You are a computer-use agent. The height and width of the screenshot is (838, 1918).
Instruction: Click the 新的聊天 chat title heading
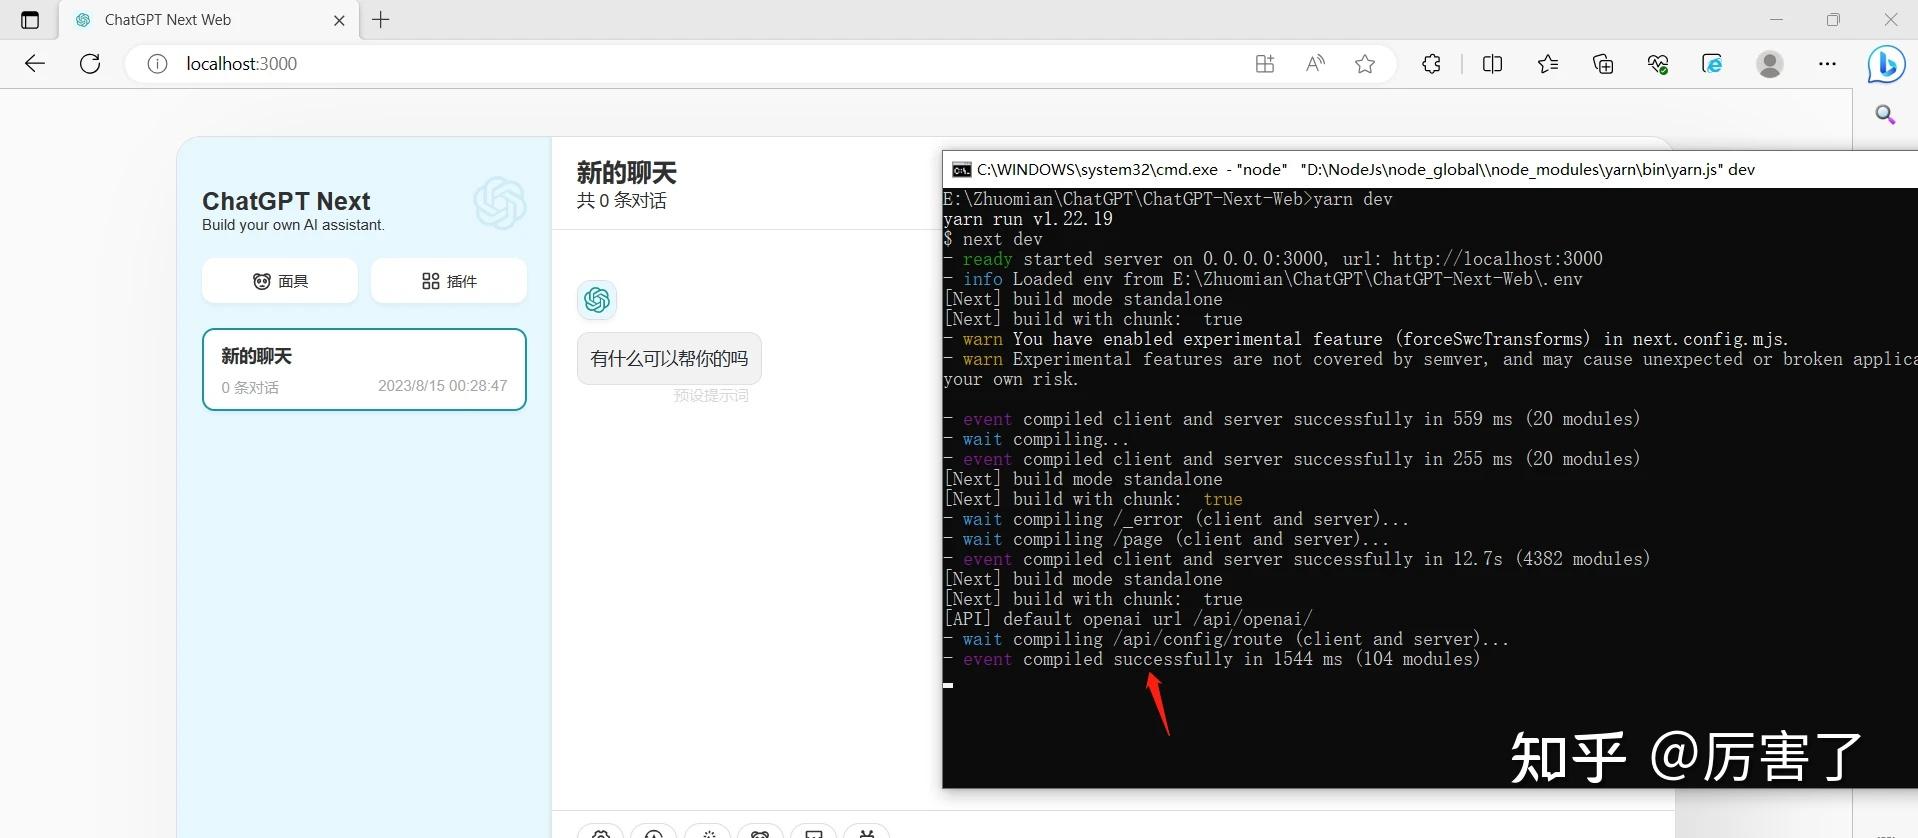627,173
